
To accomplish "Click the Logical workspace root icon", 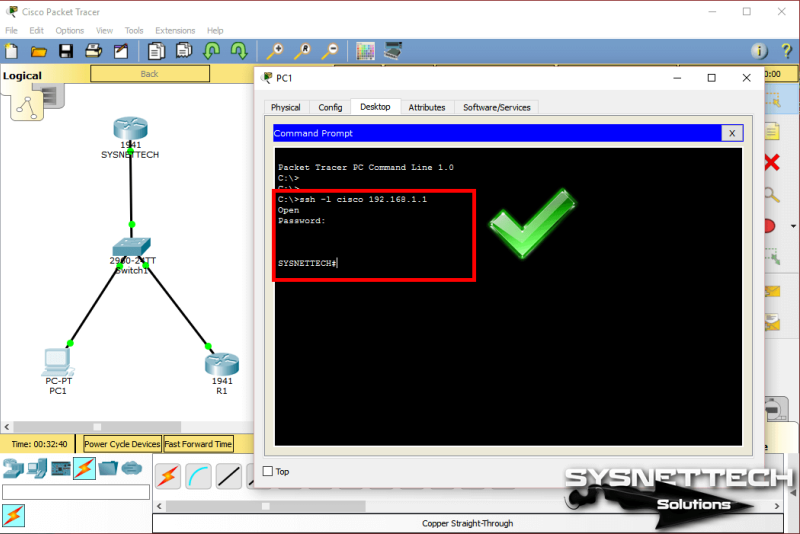I will coord(27,107).
